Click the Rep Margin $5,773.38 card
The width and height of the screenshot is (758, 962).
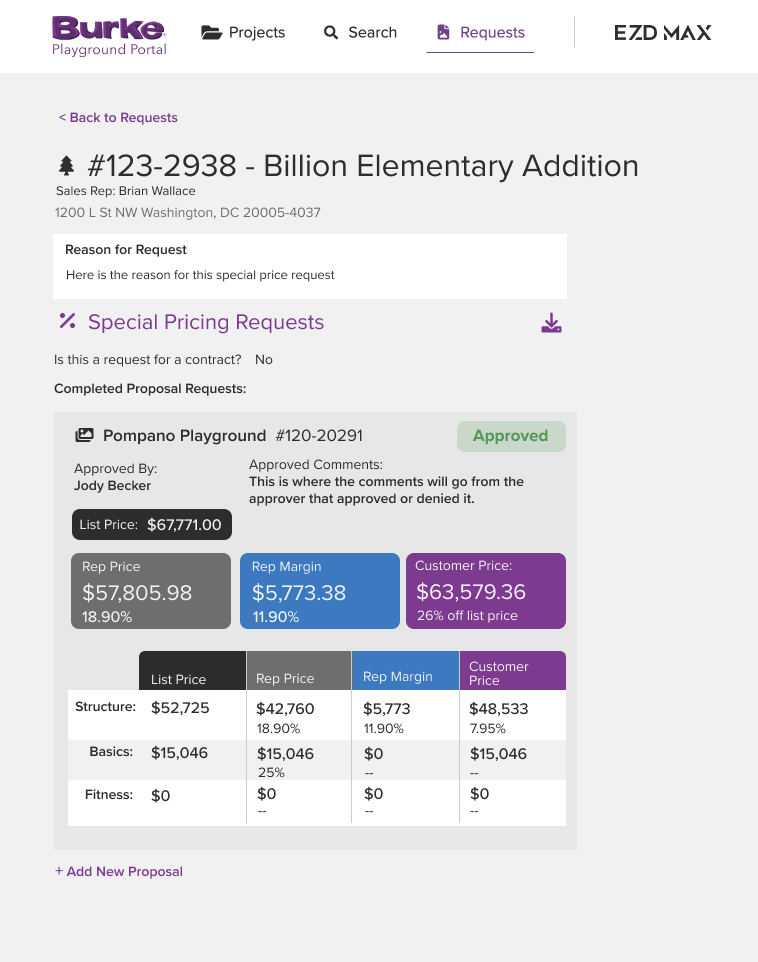[319, 591]
